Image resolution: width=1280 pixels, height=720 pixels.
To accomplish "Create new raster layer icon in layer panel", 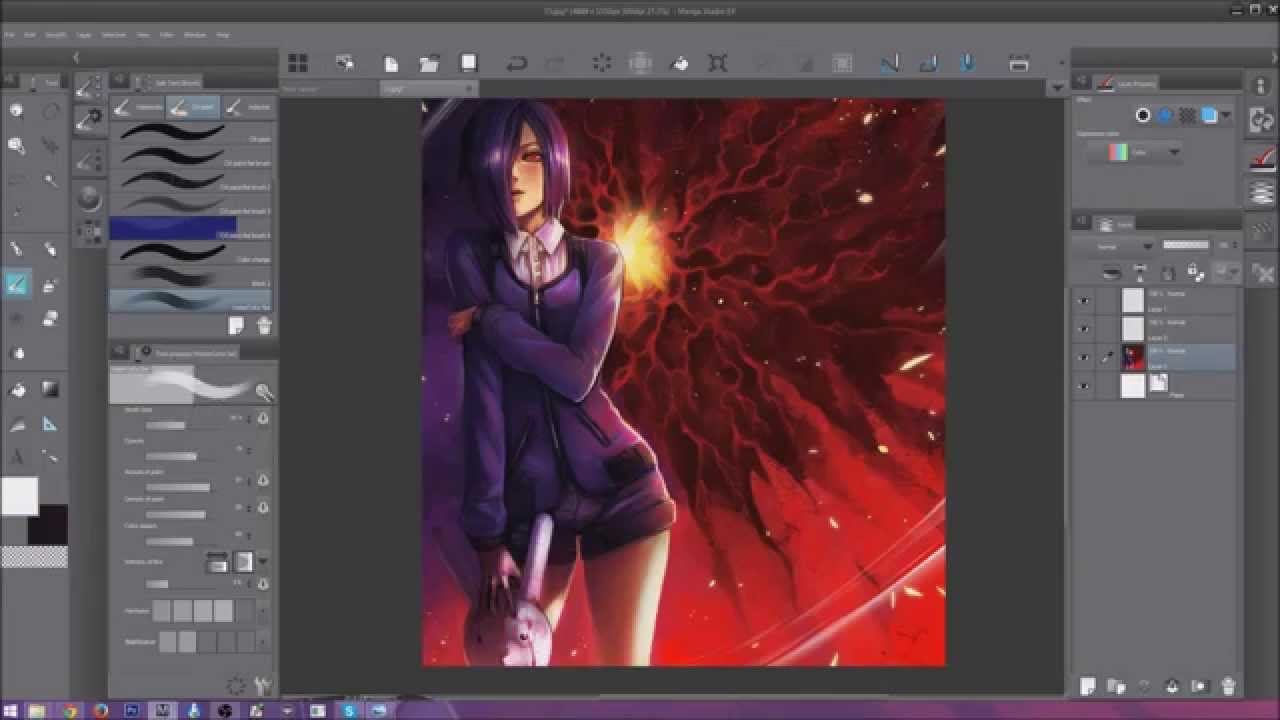I will tap(1088, 686).
